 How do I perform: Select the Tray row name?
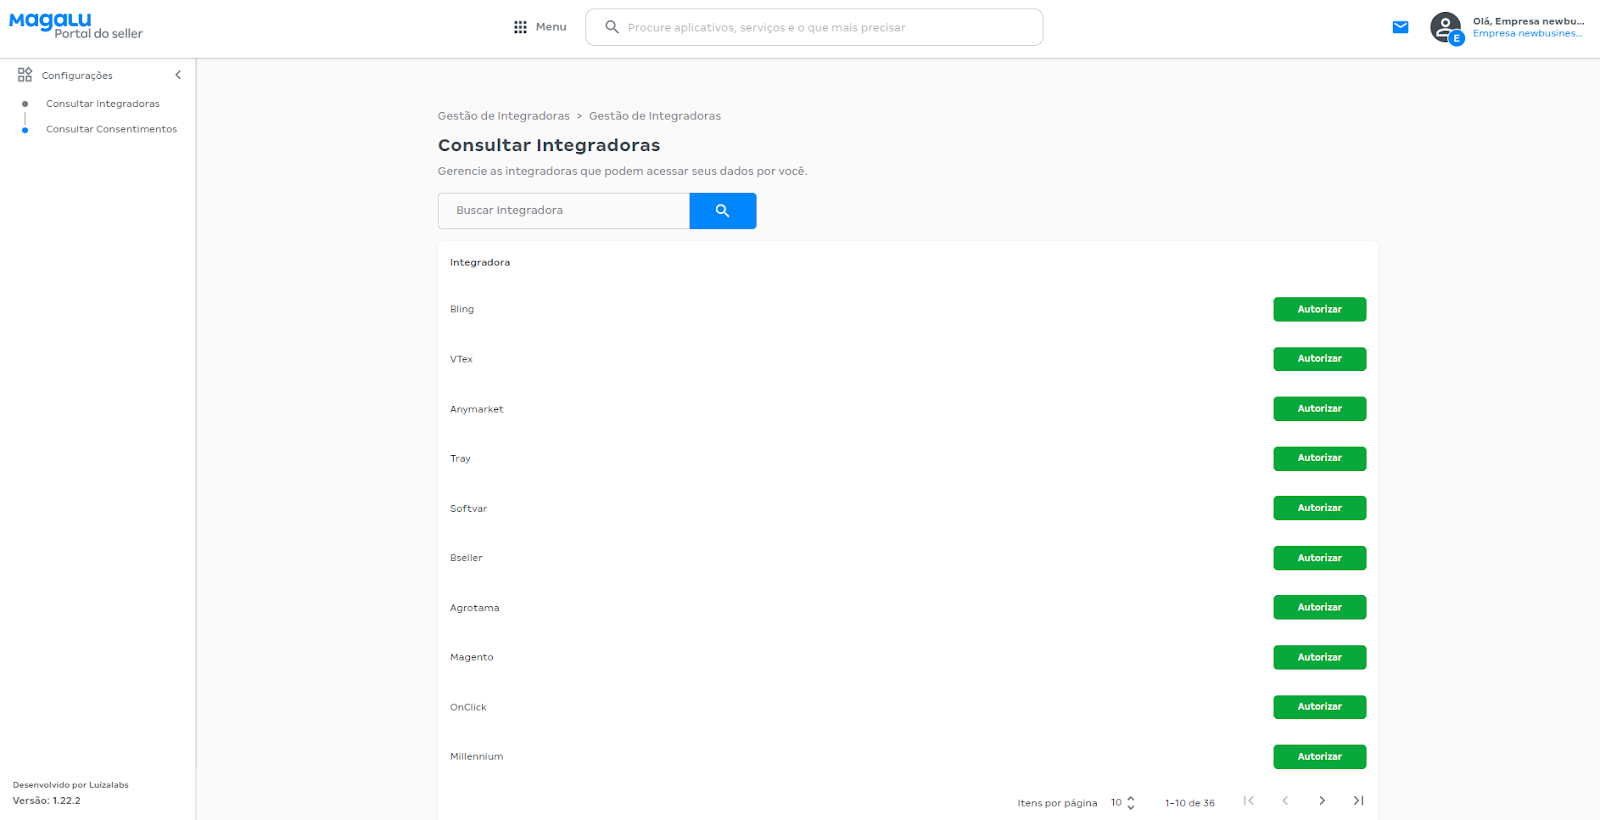coord(460,459)
